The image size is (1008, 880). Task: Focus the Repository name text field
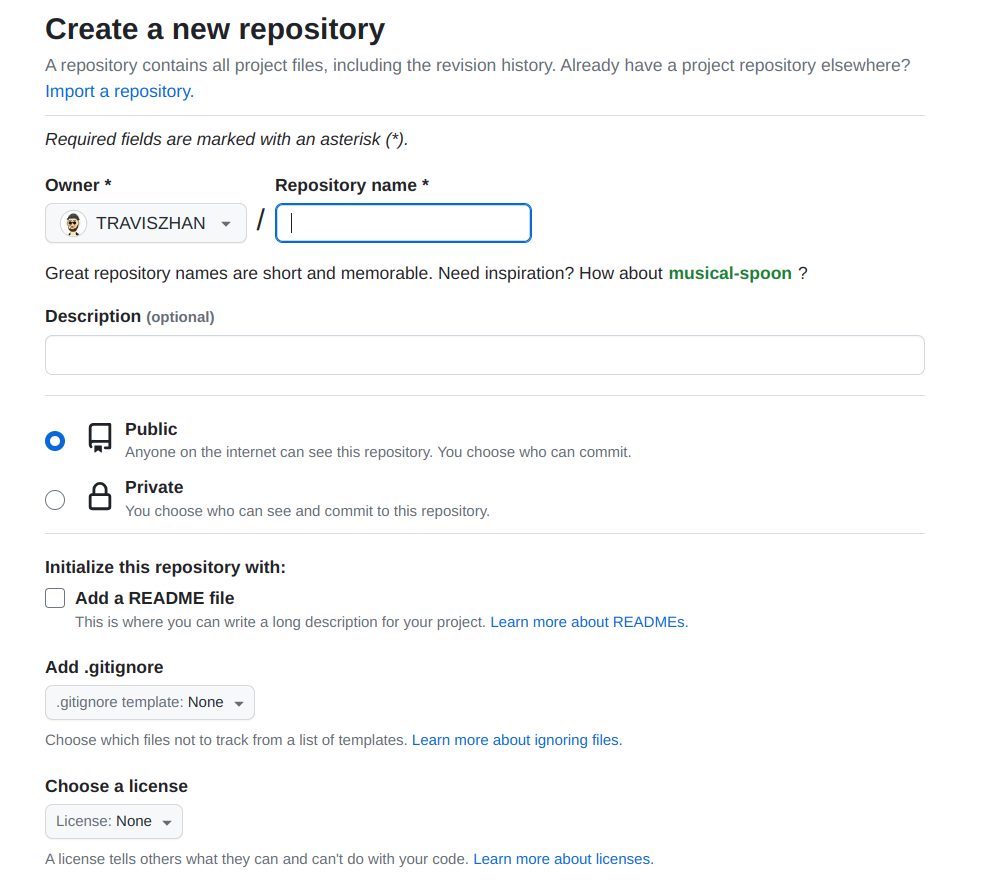[403, 223]
